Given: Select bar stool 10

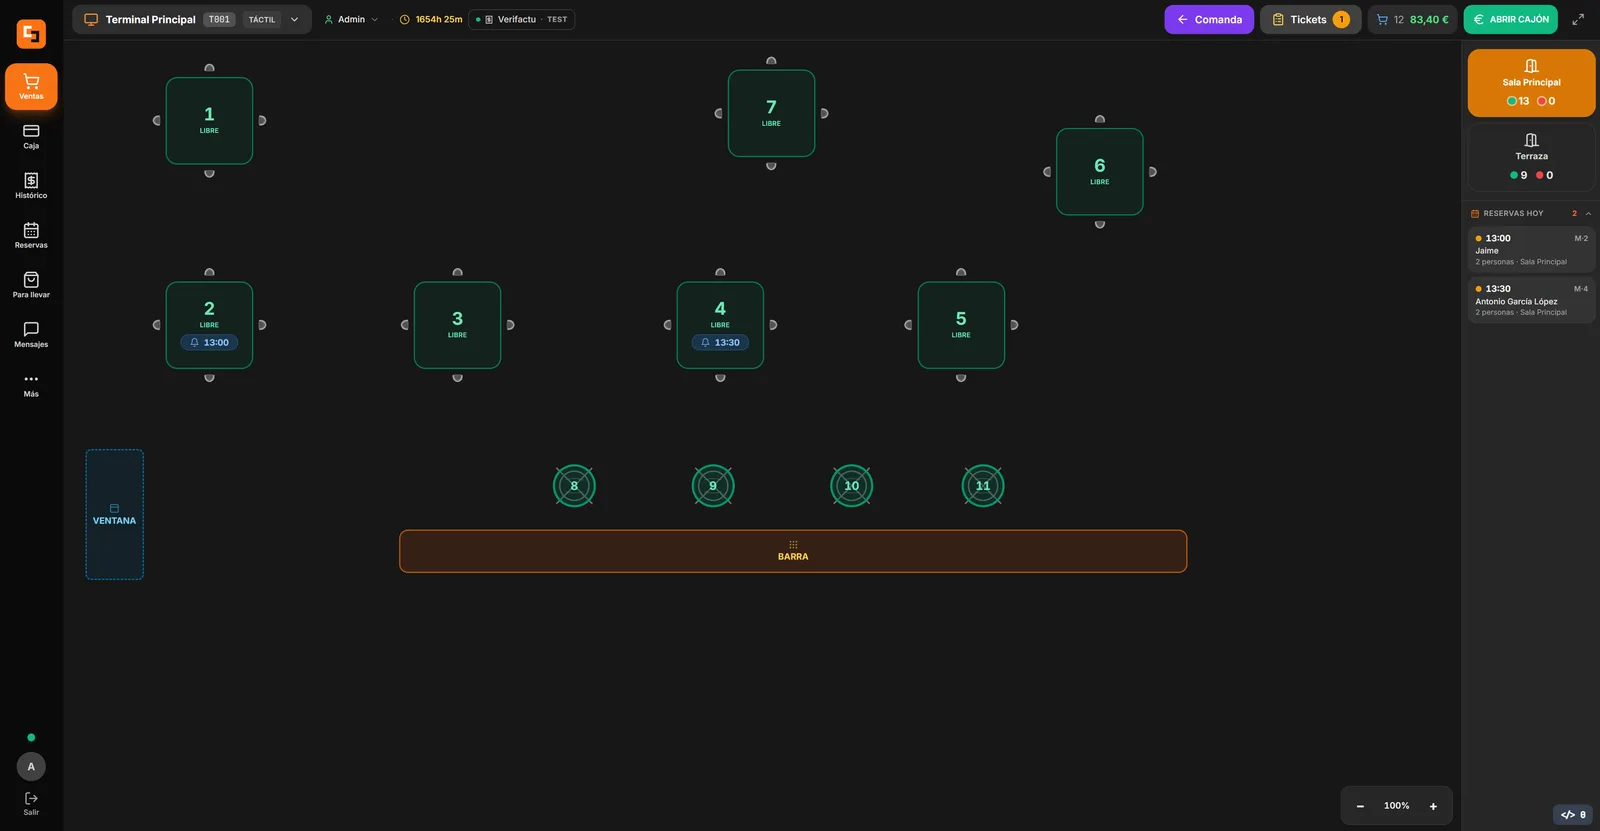Looking at the screenshot, I should [852, 486].
